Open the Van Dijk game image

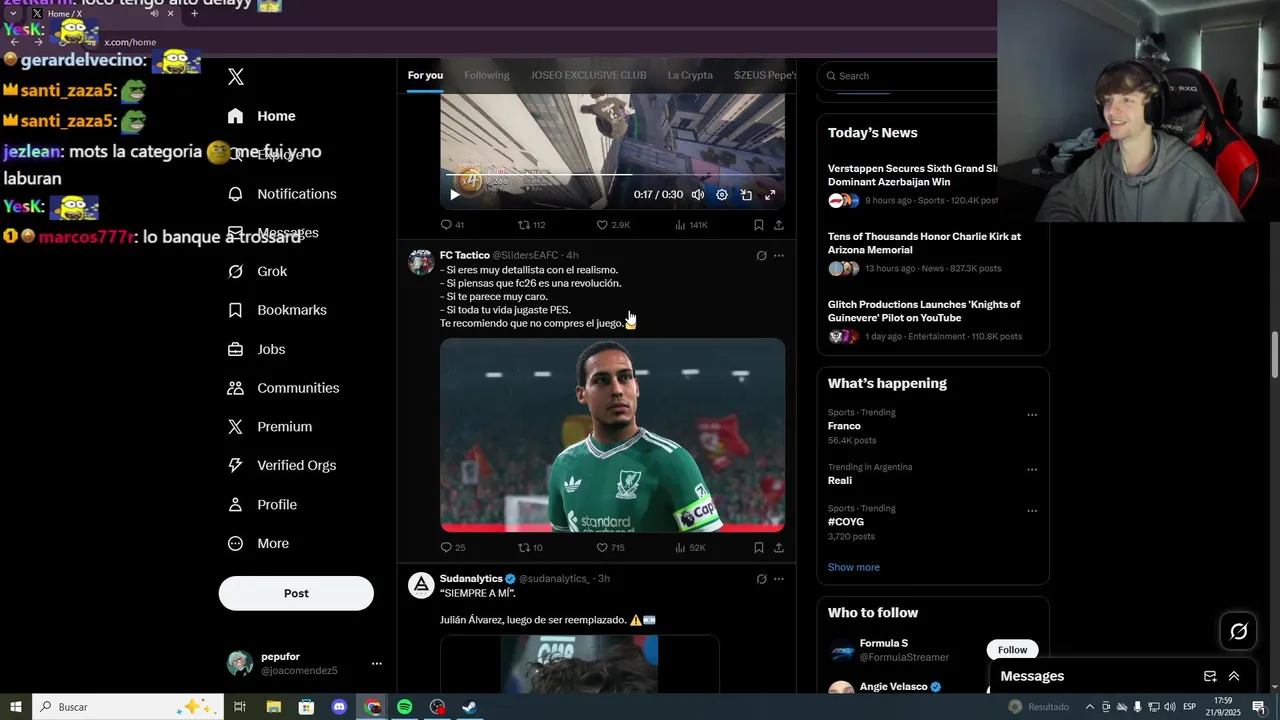[x=612, y=435]
